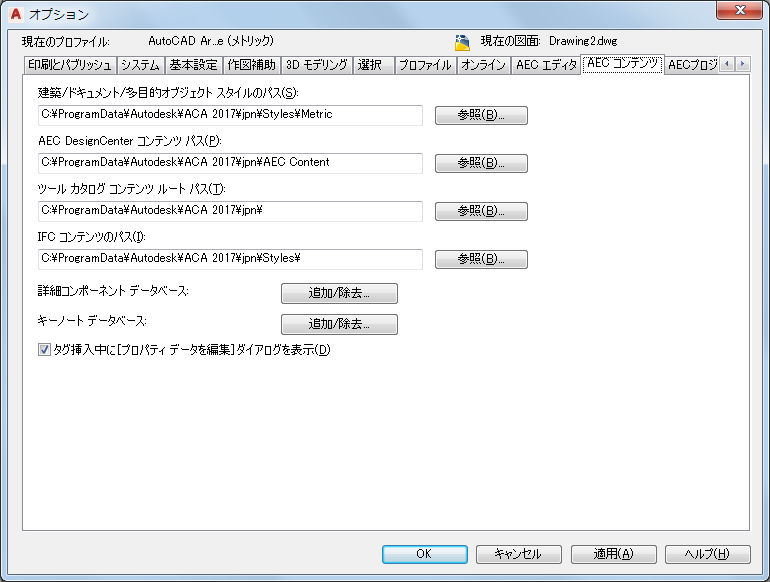Click the current drawing file icon
Image resolution: width=770 pixels, height=582 pixels.
(462, 42)
